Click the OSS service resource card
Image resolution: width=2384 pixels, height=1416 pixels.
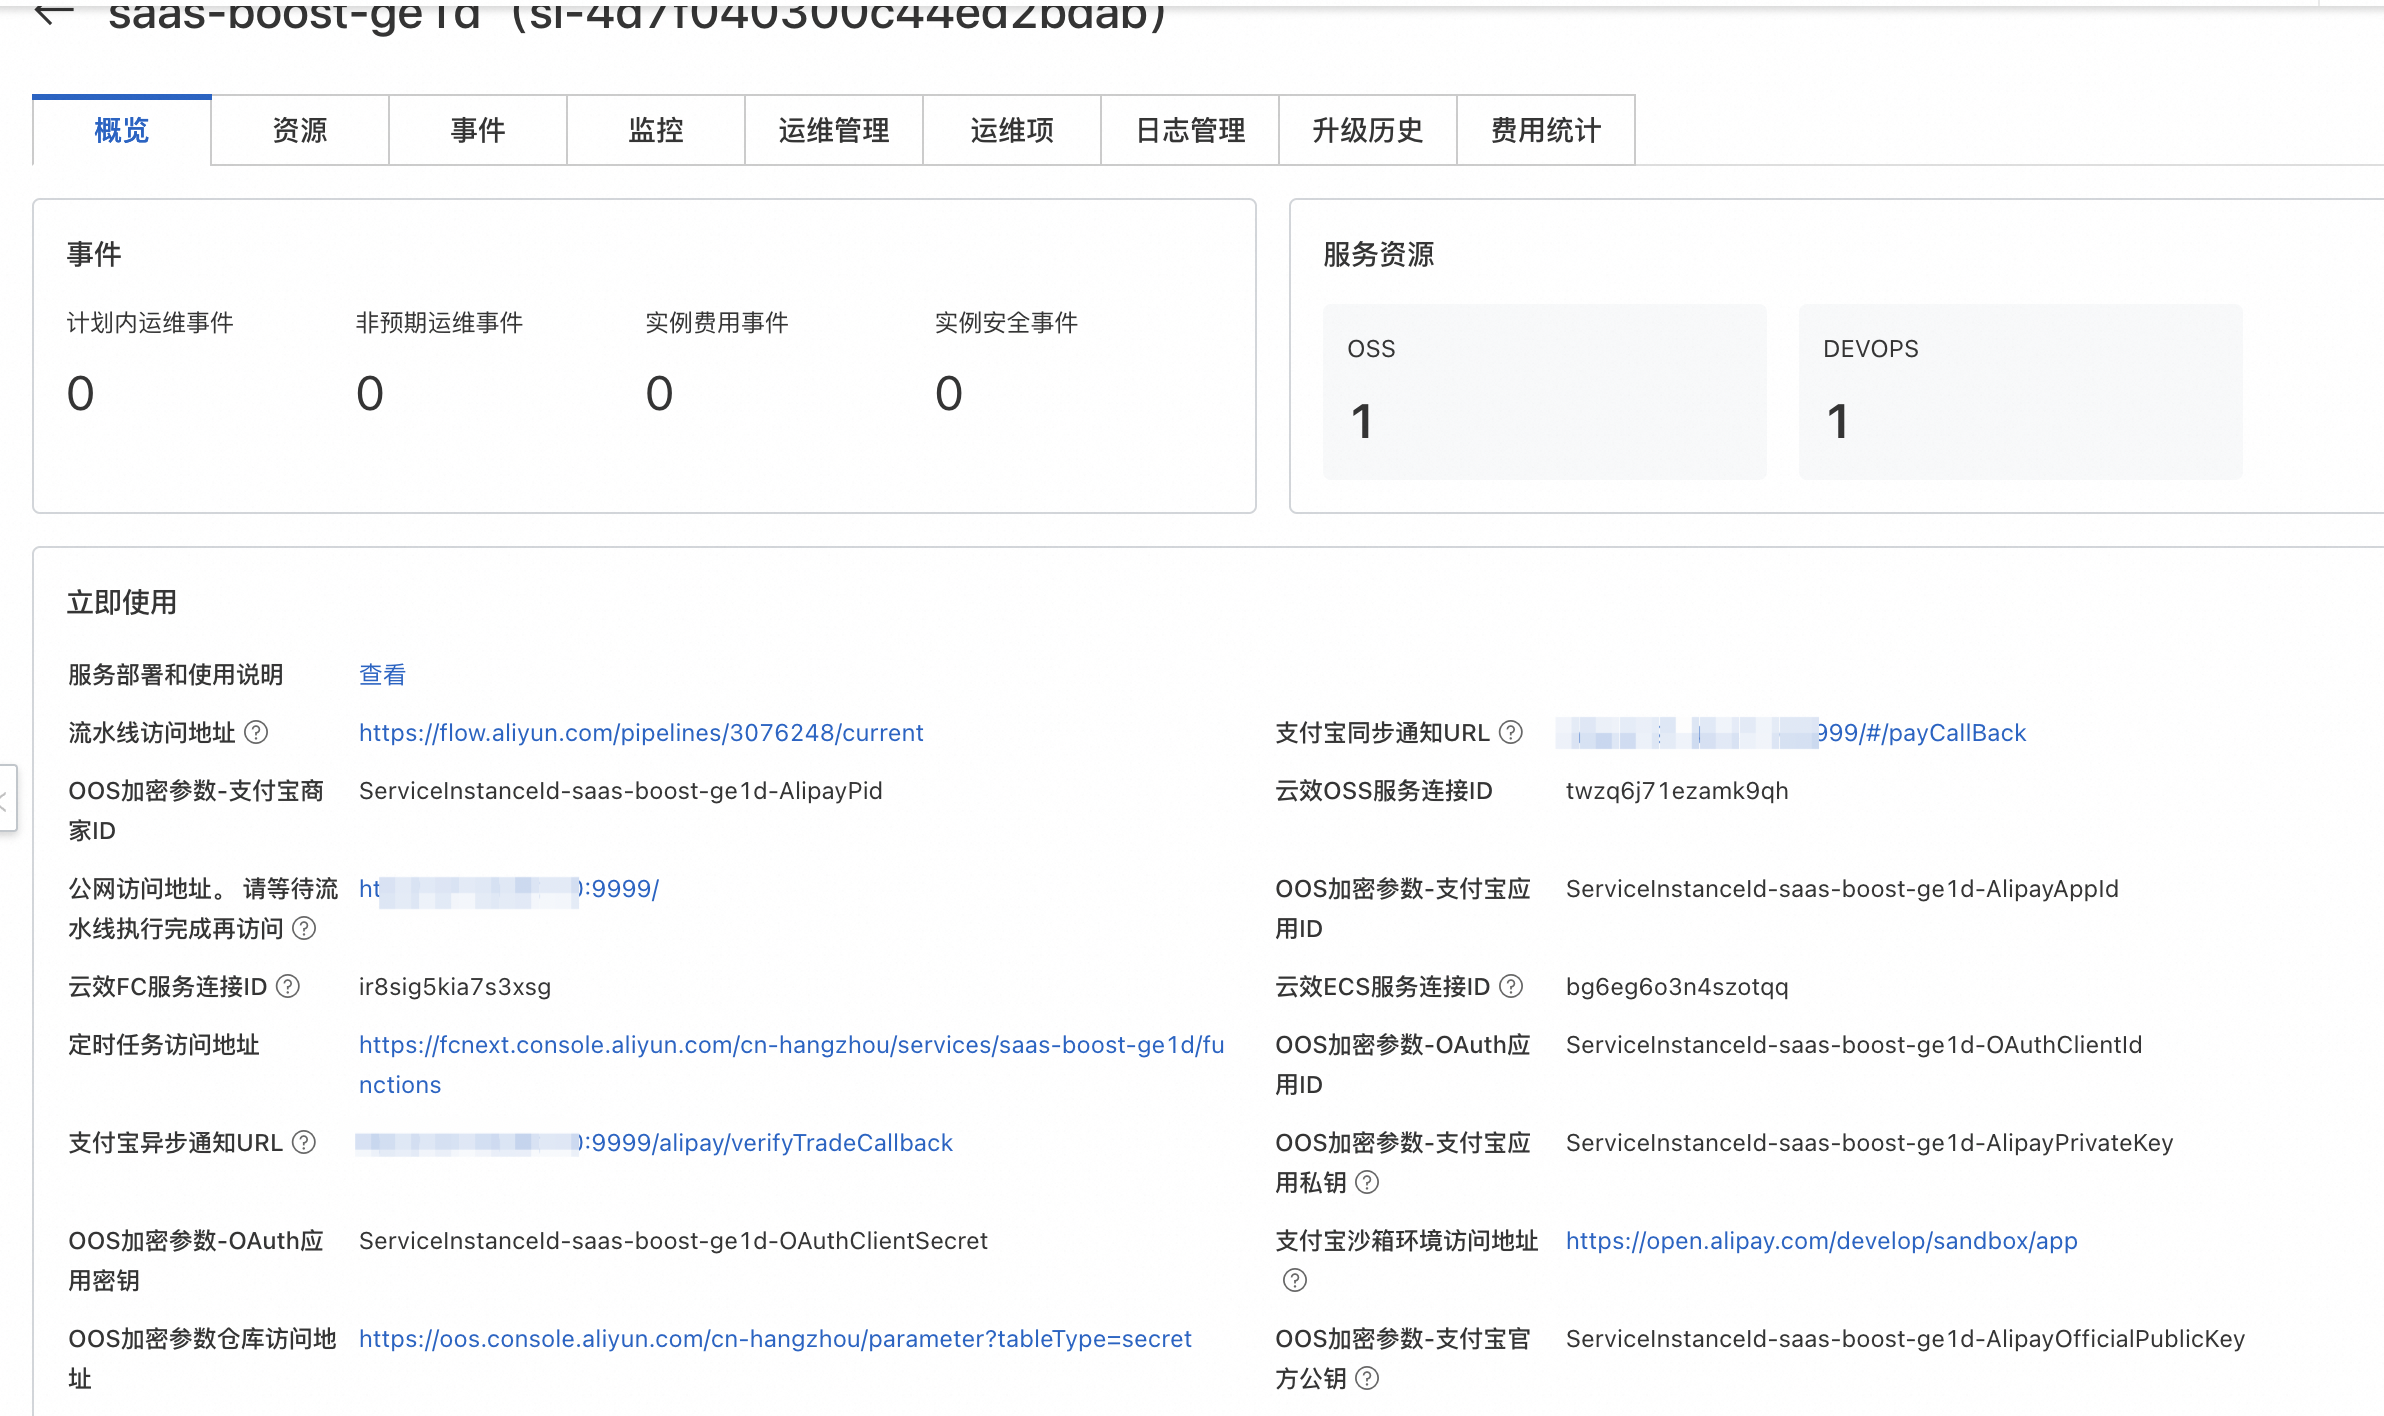click(1544, 391)
